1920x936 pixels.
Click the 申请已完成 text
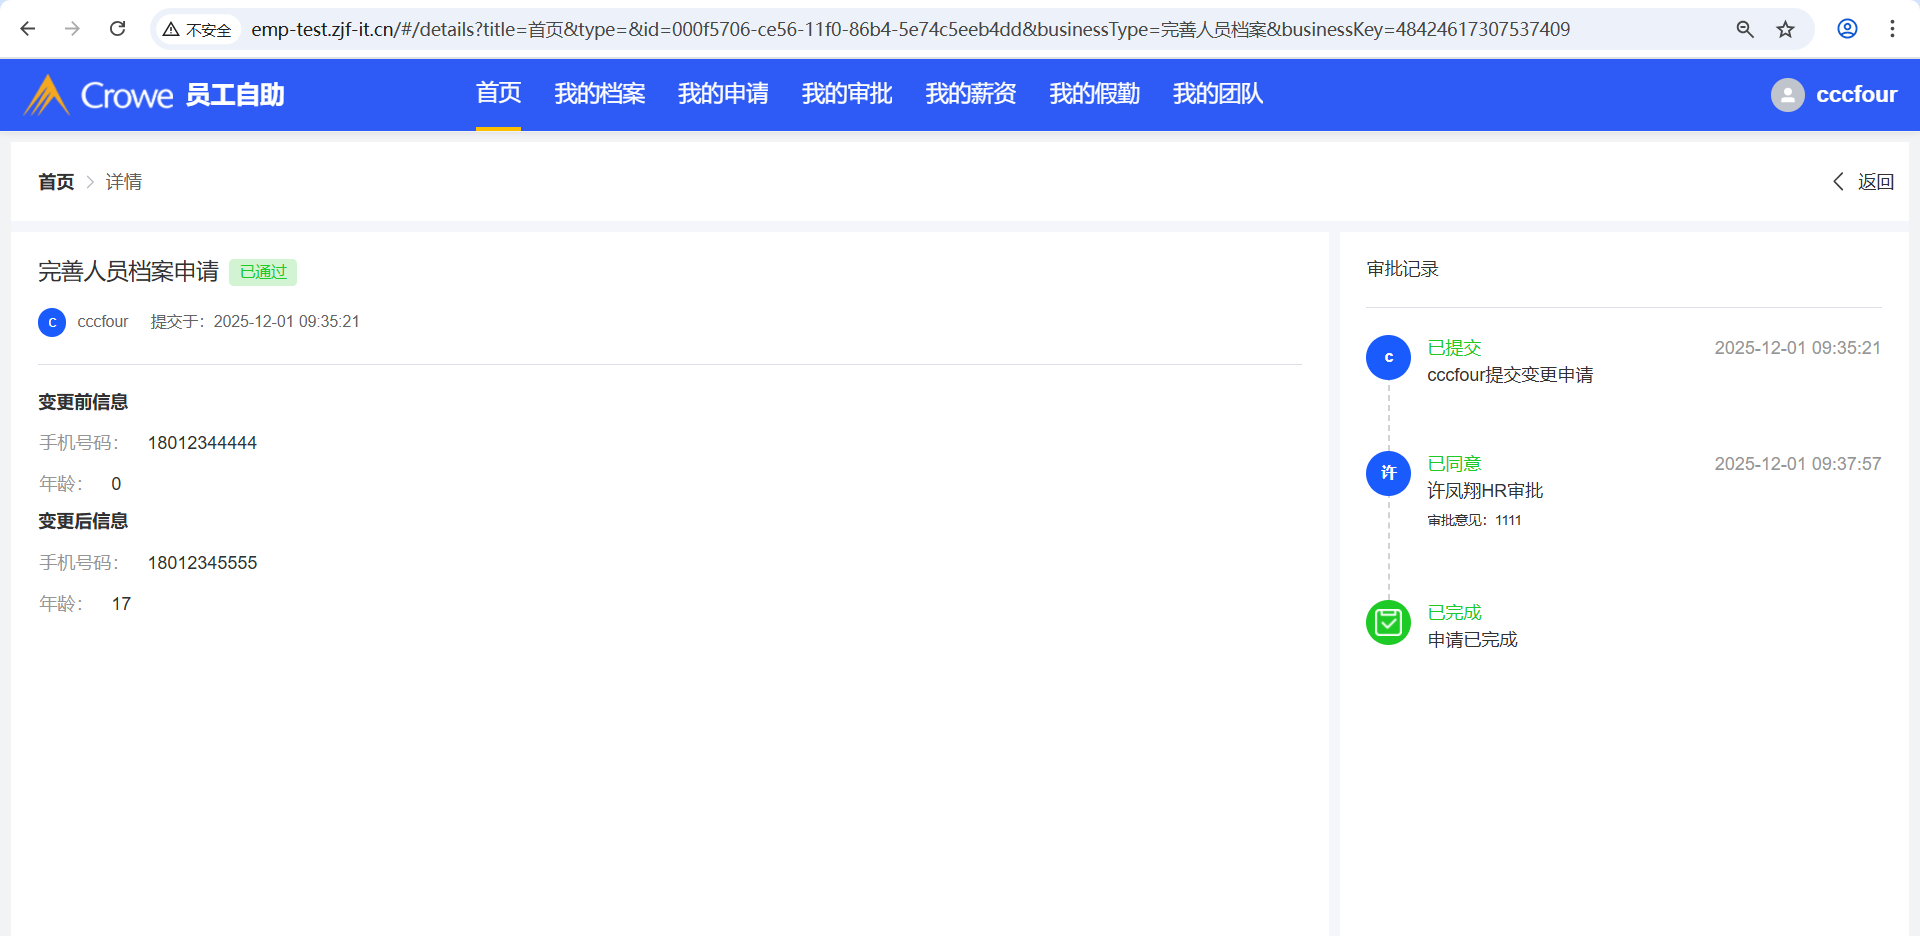(x=1472, y=640)
